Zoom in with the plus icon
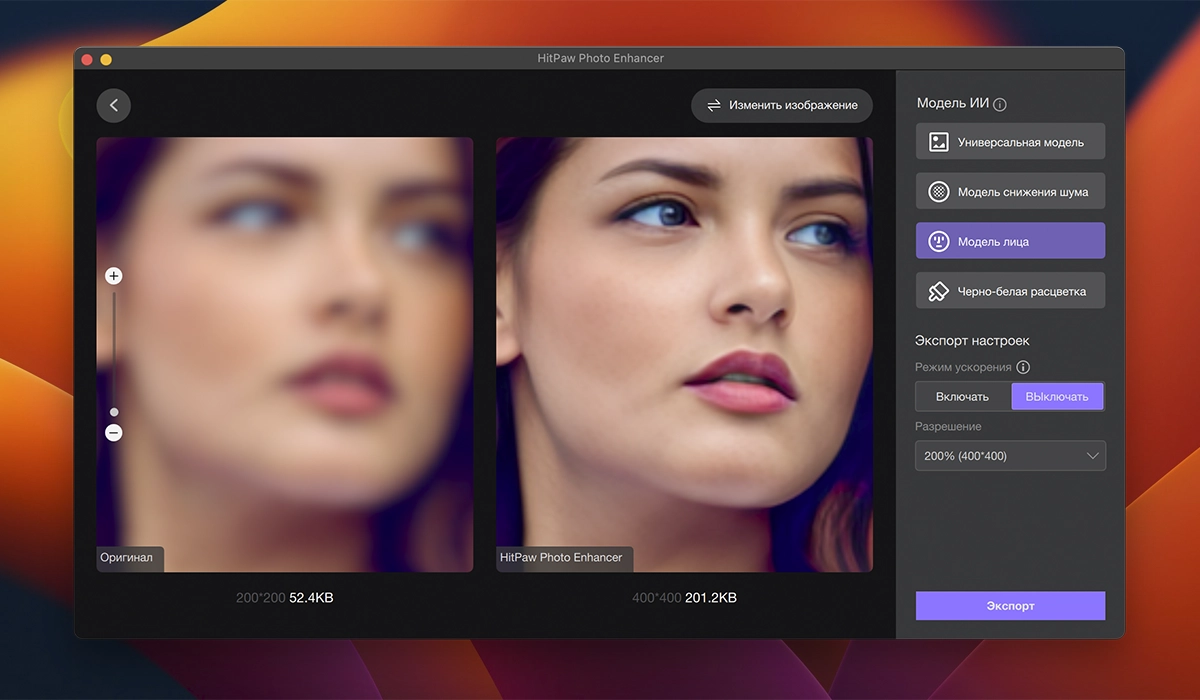Image resolution: width=1200 pixels, height=700 pixels. tap(114, 276)
